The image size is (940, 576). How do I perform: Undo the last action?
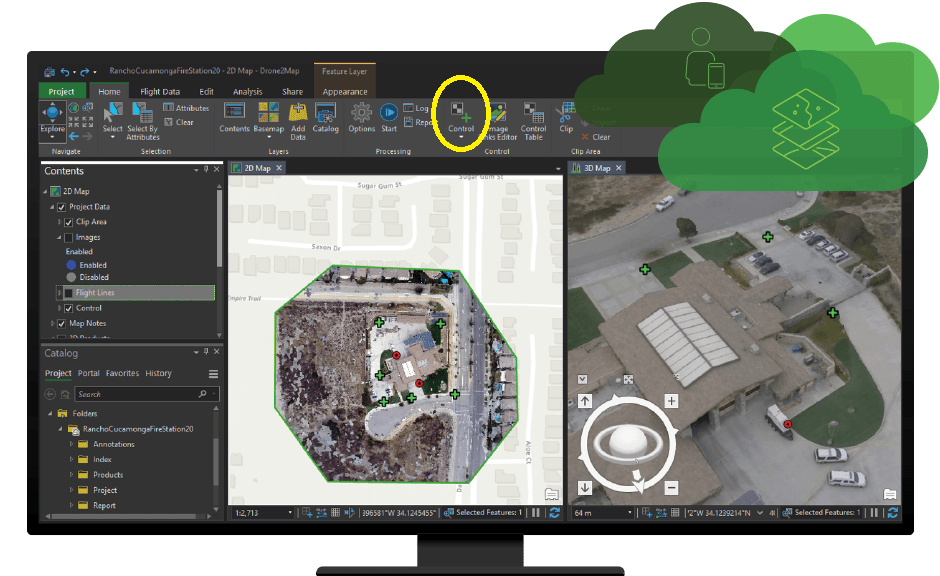pos(65,72)
